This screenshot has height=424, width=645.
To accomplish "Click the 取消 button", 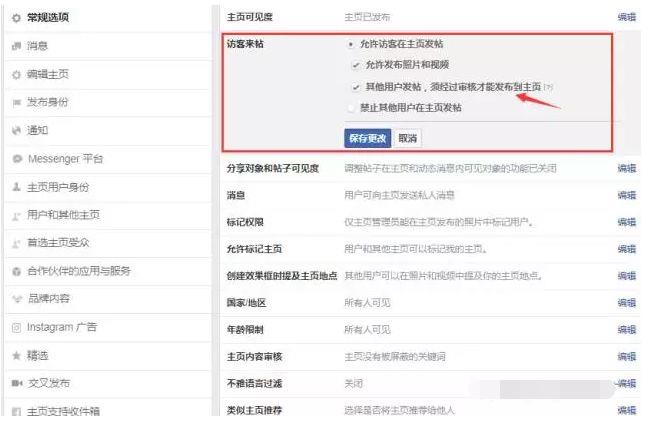I will click(x=407, y=138).
